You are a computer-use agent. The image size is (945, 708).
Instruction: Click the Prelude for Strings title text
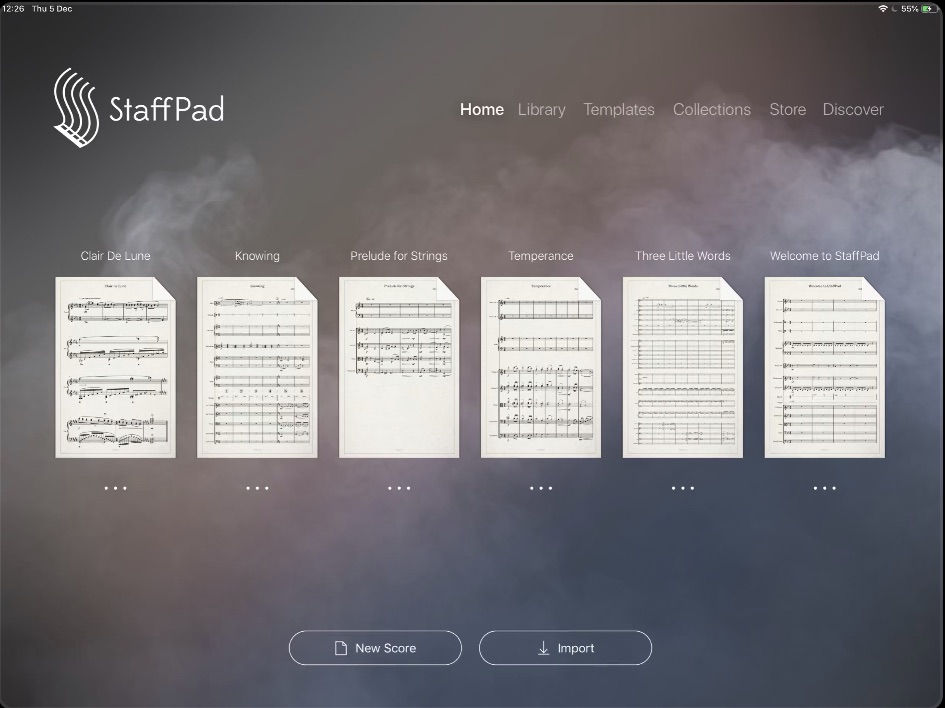tap(399, 256)
